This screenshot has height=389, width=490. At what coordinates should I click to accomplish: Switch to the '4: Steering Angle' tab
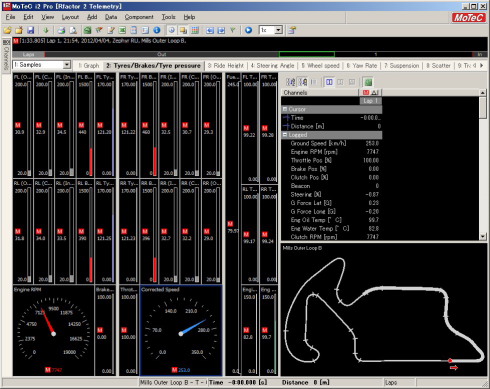(272, 66)
